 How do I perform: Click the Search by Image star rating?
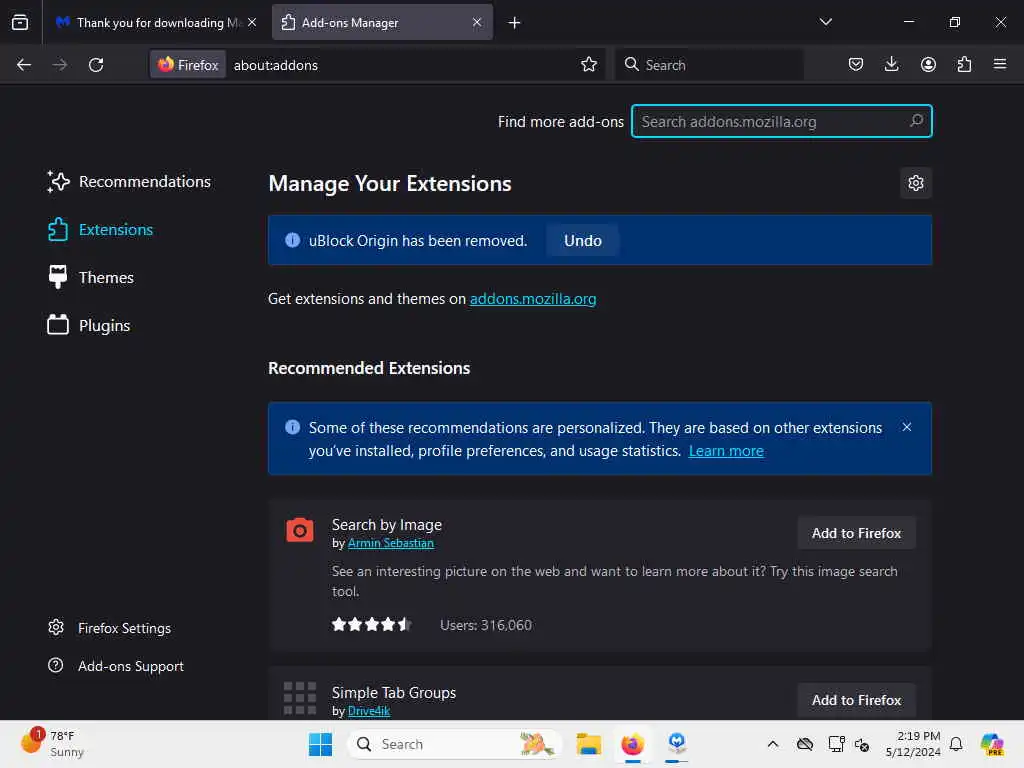(x=371, y=624)
